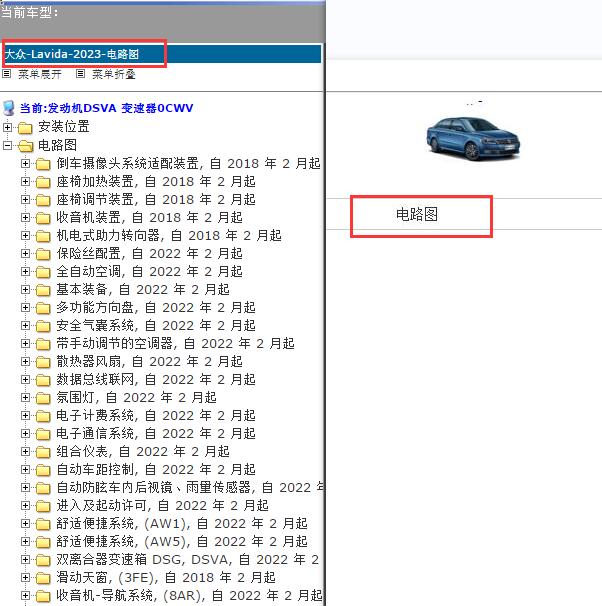The height and width of the screenshot is (606, 602).
Task: Click folder icon of 自动车距控制
Action: click(43, 470)
